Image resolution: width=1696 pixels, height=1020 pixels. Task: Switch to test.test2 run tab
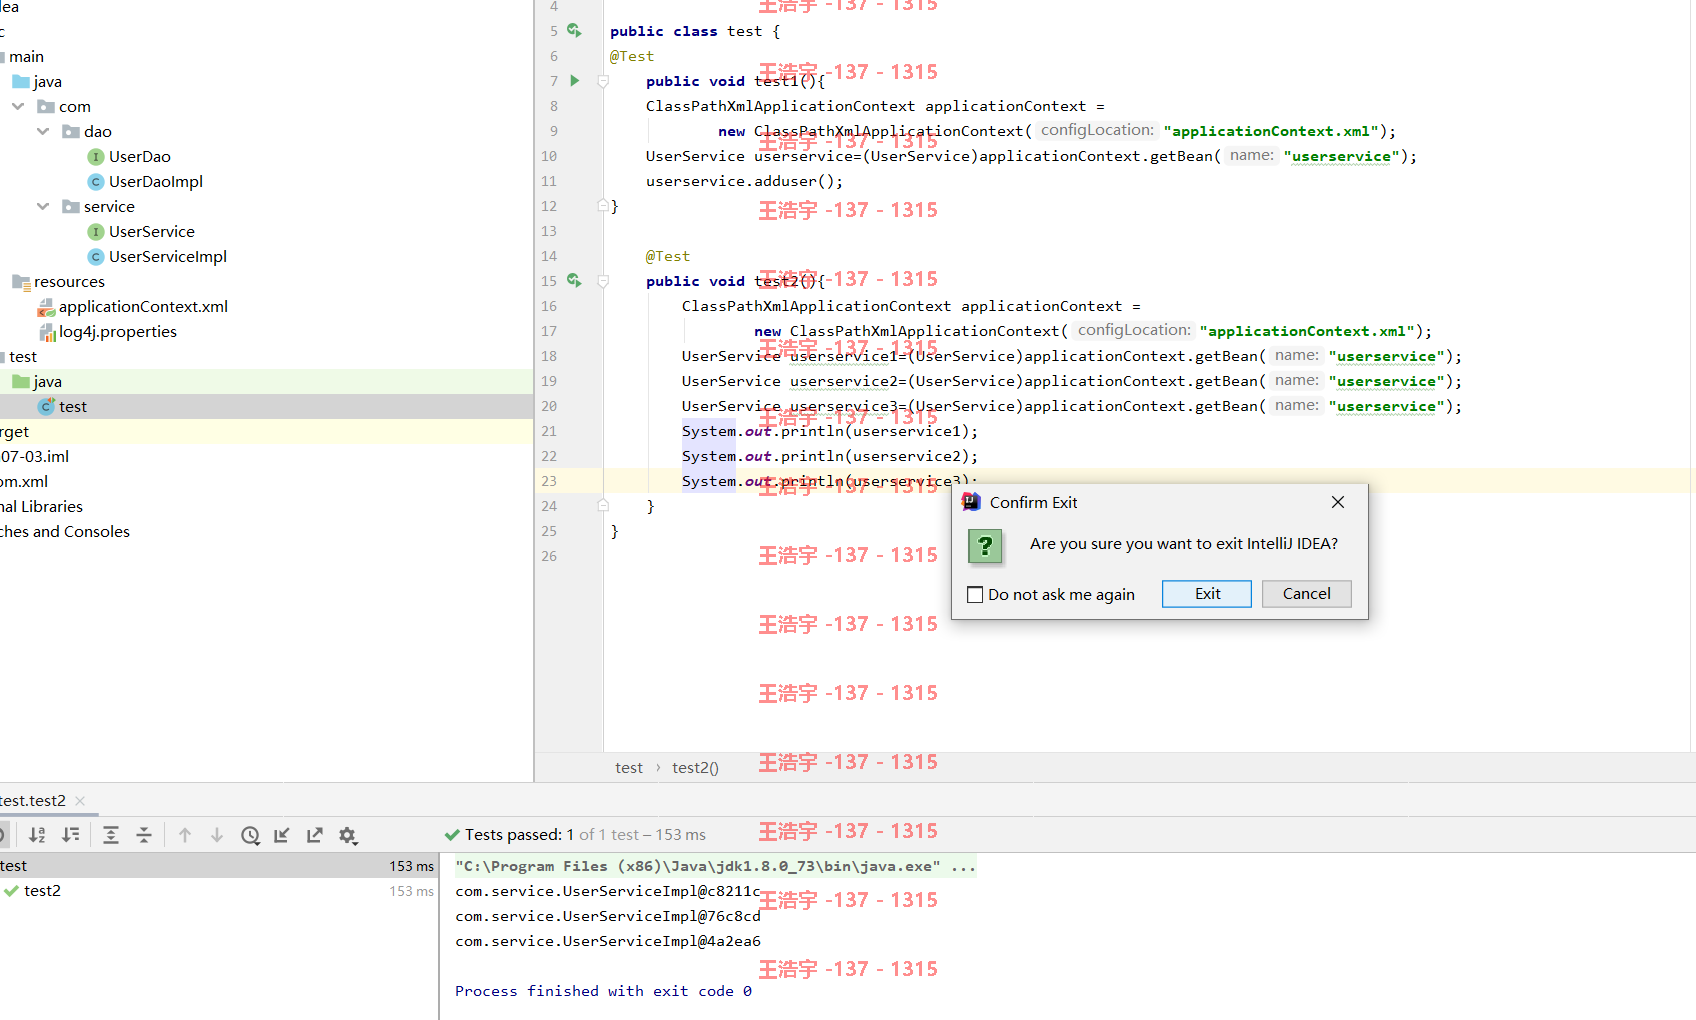(33, 801)
